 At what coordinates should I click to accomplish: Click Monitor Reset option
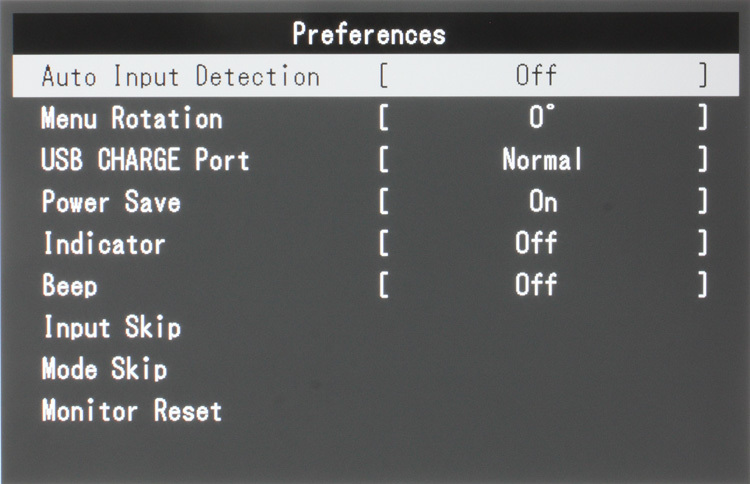click(131, 411)
